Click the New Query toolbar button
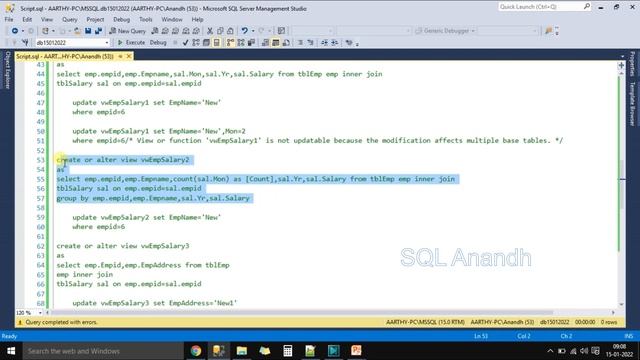 [127, 31]
